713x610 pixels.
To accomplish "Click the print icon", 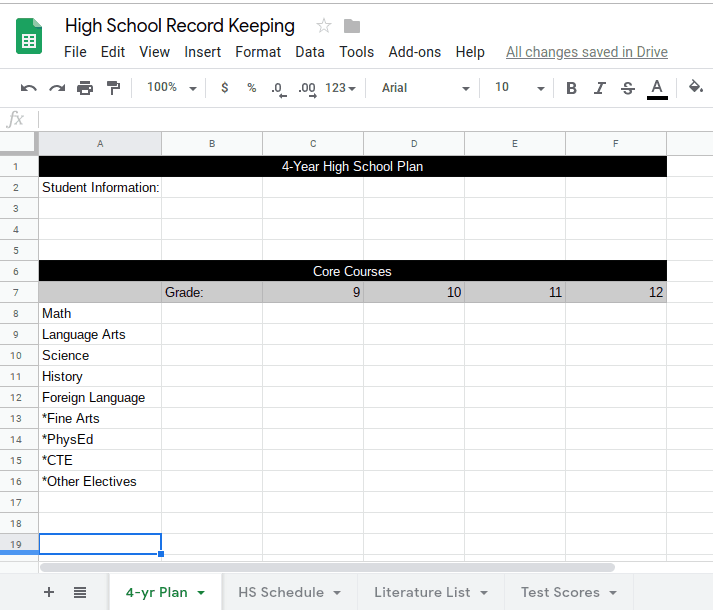I will point(85,88).
